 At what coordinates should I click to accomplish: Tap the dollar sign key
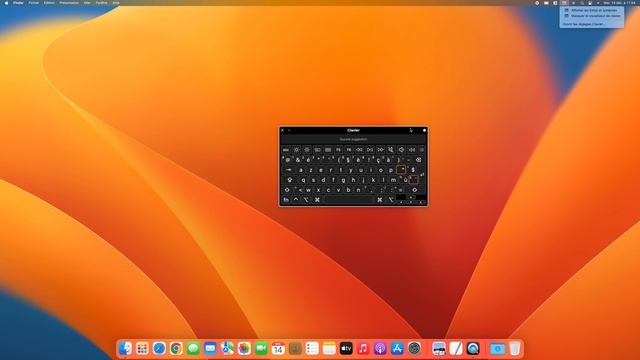tap(413, 170)
